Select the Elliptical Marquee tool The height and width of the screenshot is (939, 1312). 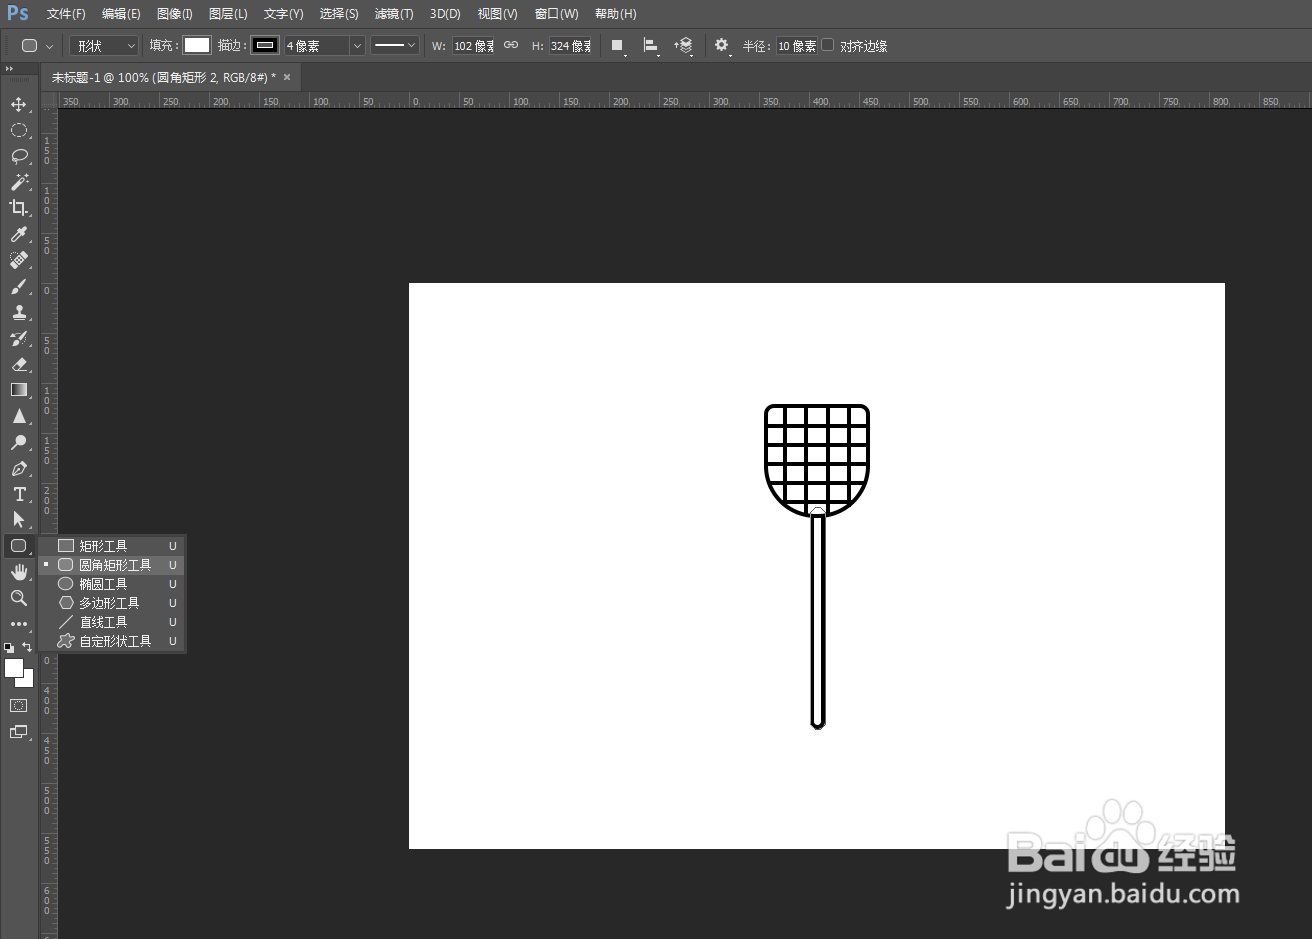(19, 130)
